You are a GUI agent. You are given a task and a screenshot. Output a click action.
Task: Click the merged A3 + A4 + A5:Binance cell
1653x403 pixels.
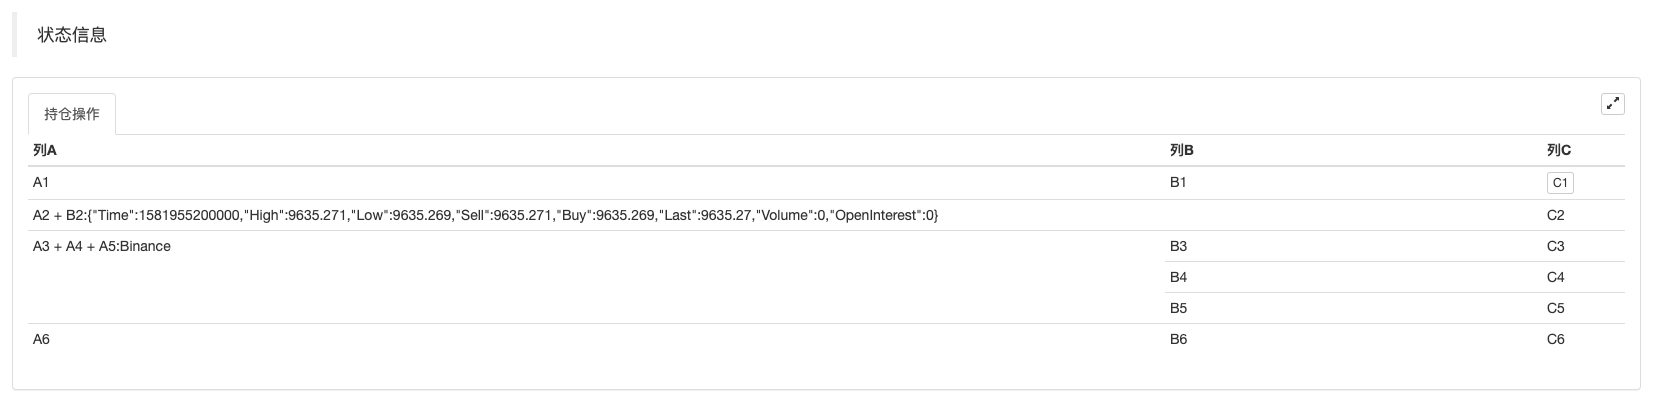click(x=102, y=246)
